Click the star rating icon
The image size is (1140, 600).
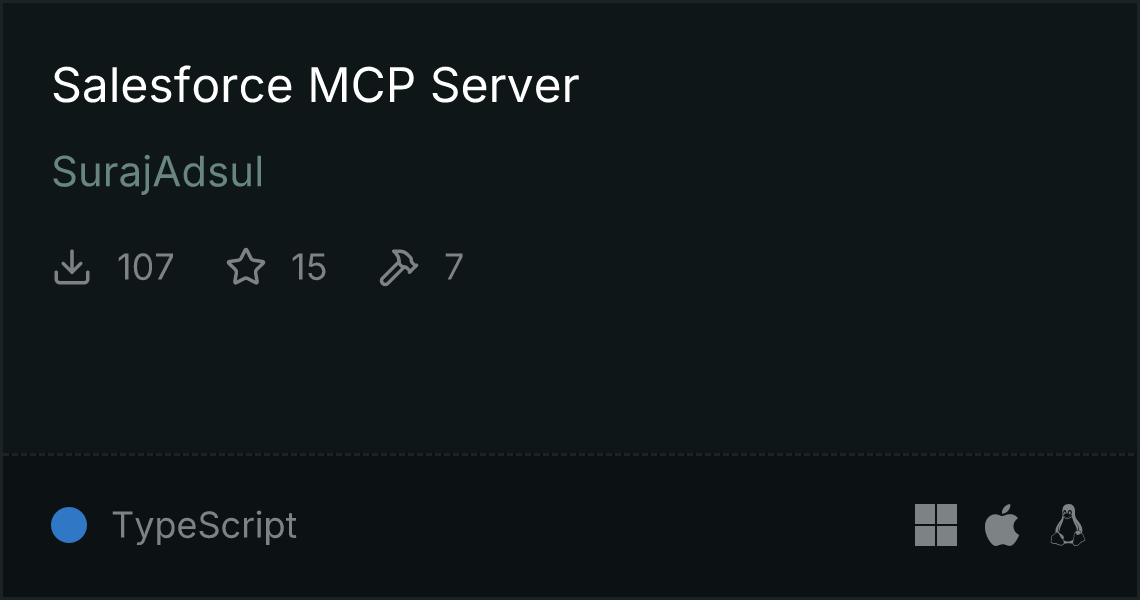click(246, 266)
